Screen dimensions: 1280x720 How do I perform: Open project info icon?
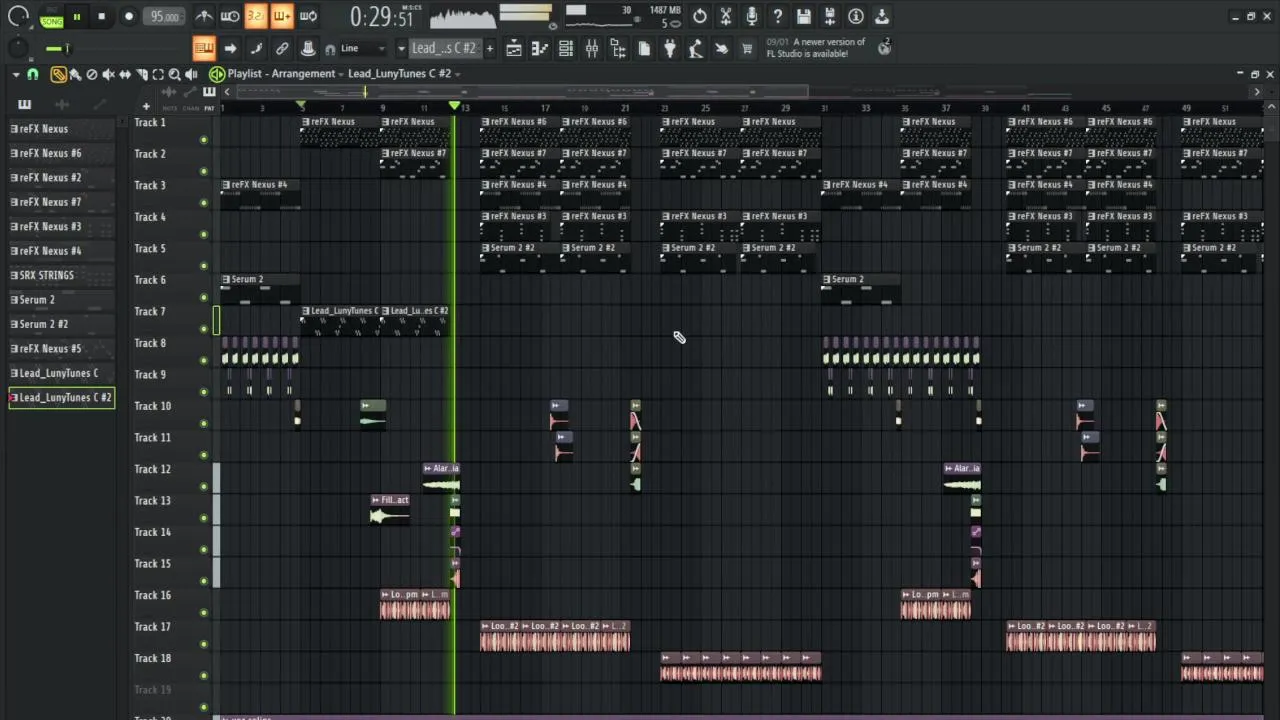click(856, 17)
